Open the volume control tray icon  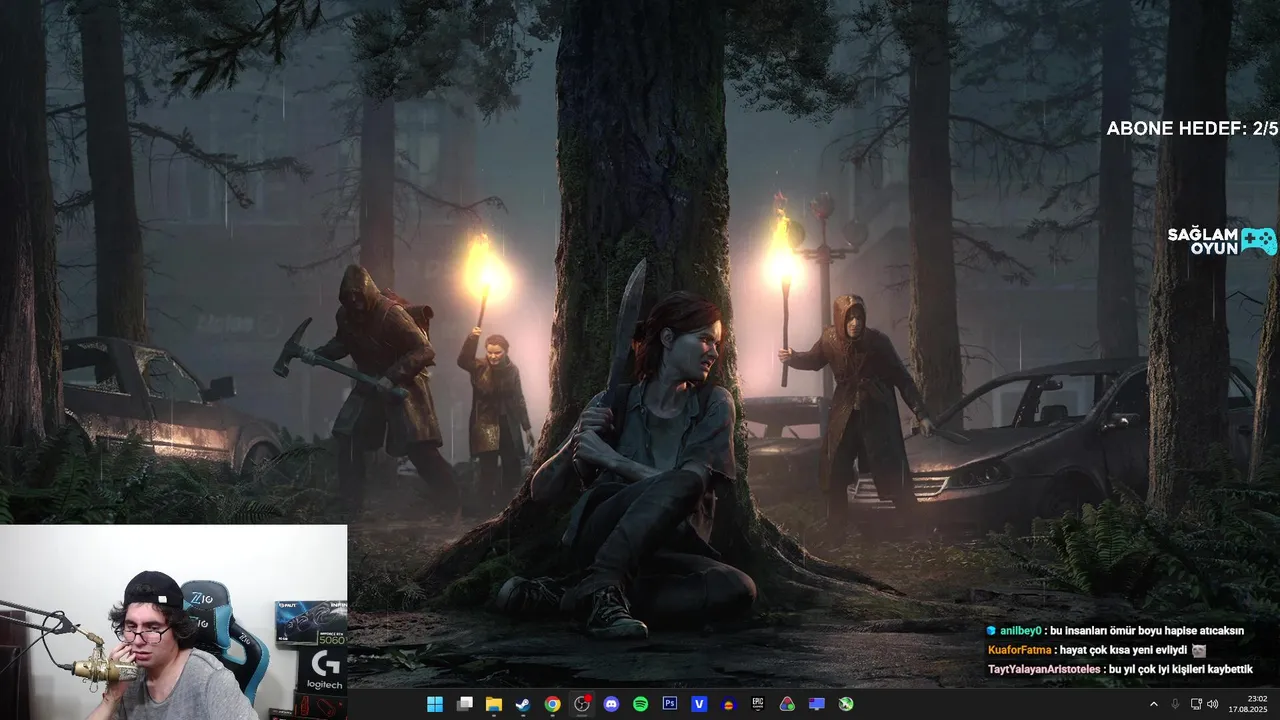click(1213, 704)
